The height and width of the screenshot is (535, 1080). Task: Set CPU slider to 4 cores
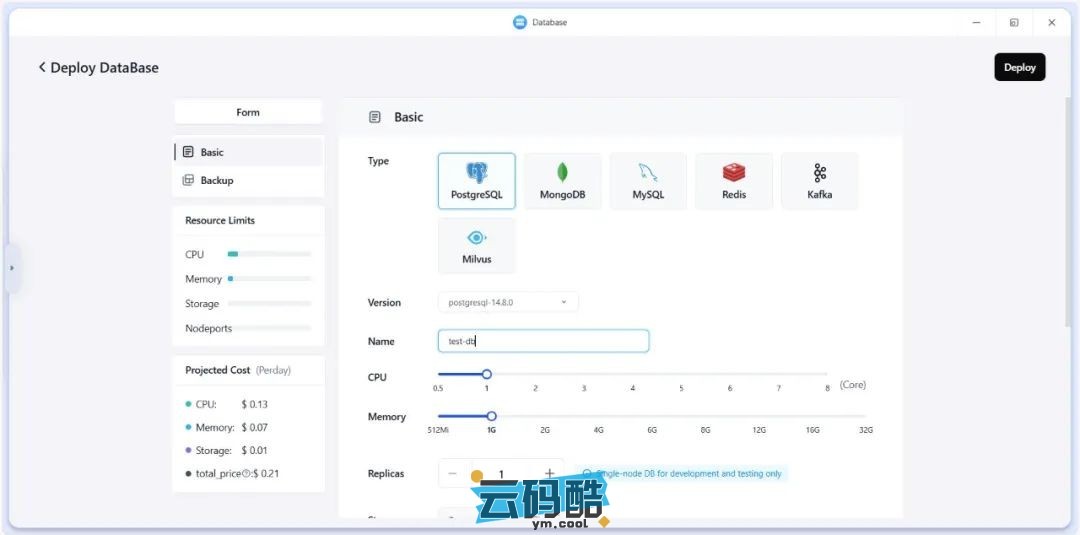tap(633, 374)
